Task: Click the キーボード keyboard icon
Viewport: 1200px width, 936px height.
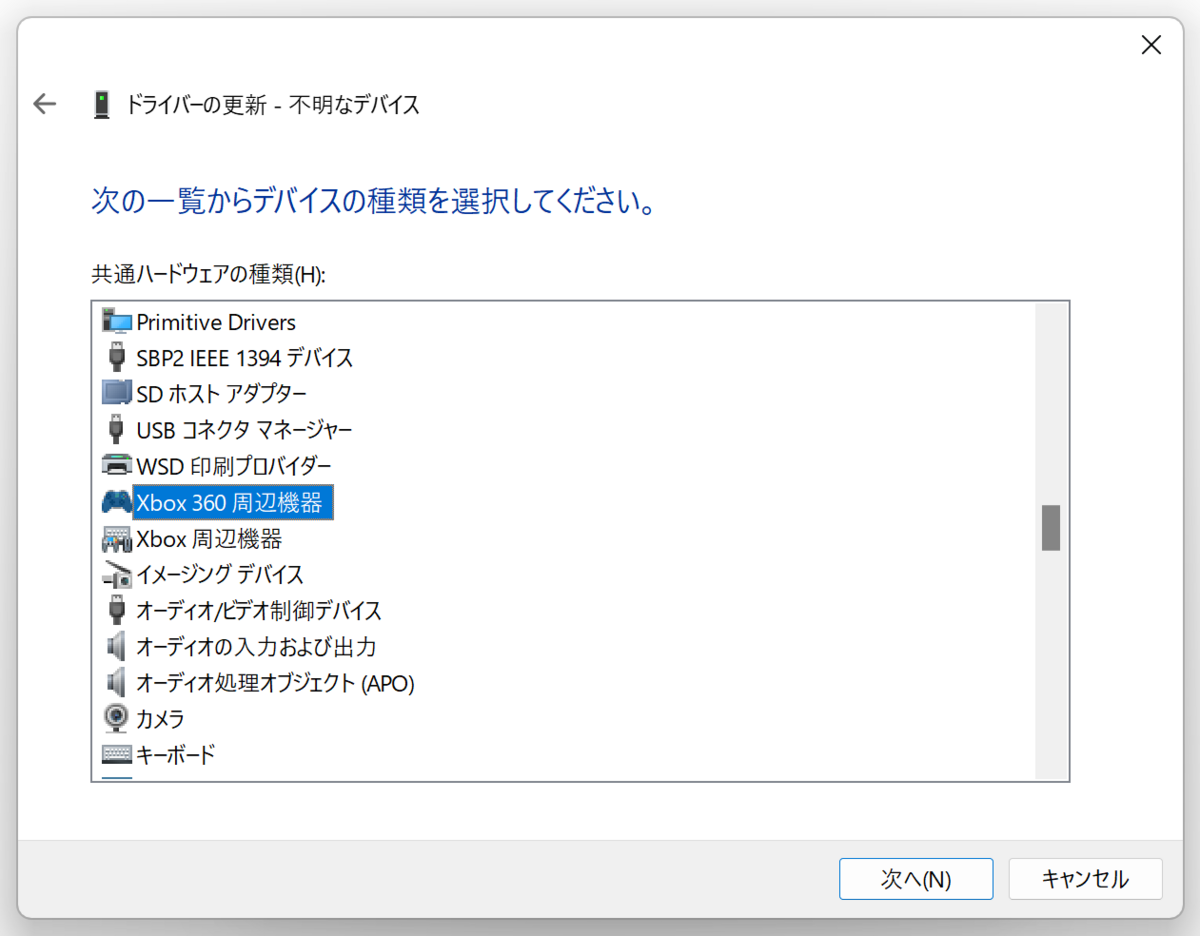Action: [x=117, y=754]
